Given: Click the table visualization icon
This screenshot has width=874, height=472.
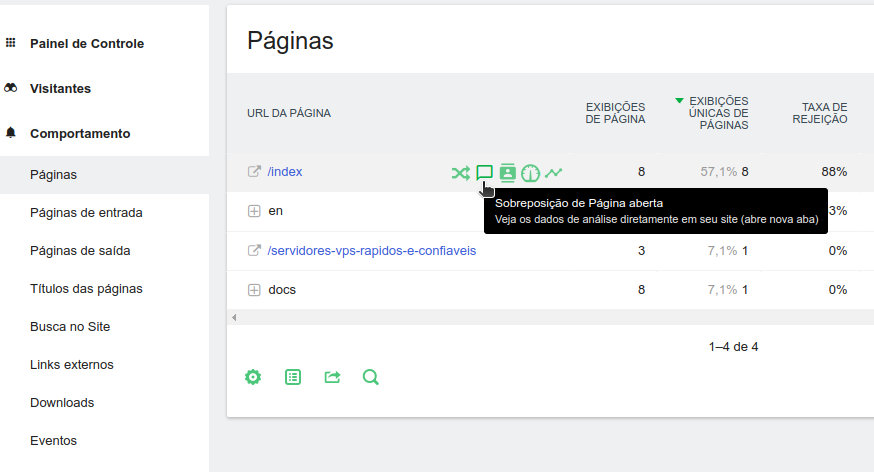Looking at the screenshot, I should click(293, 377).
